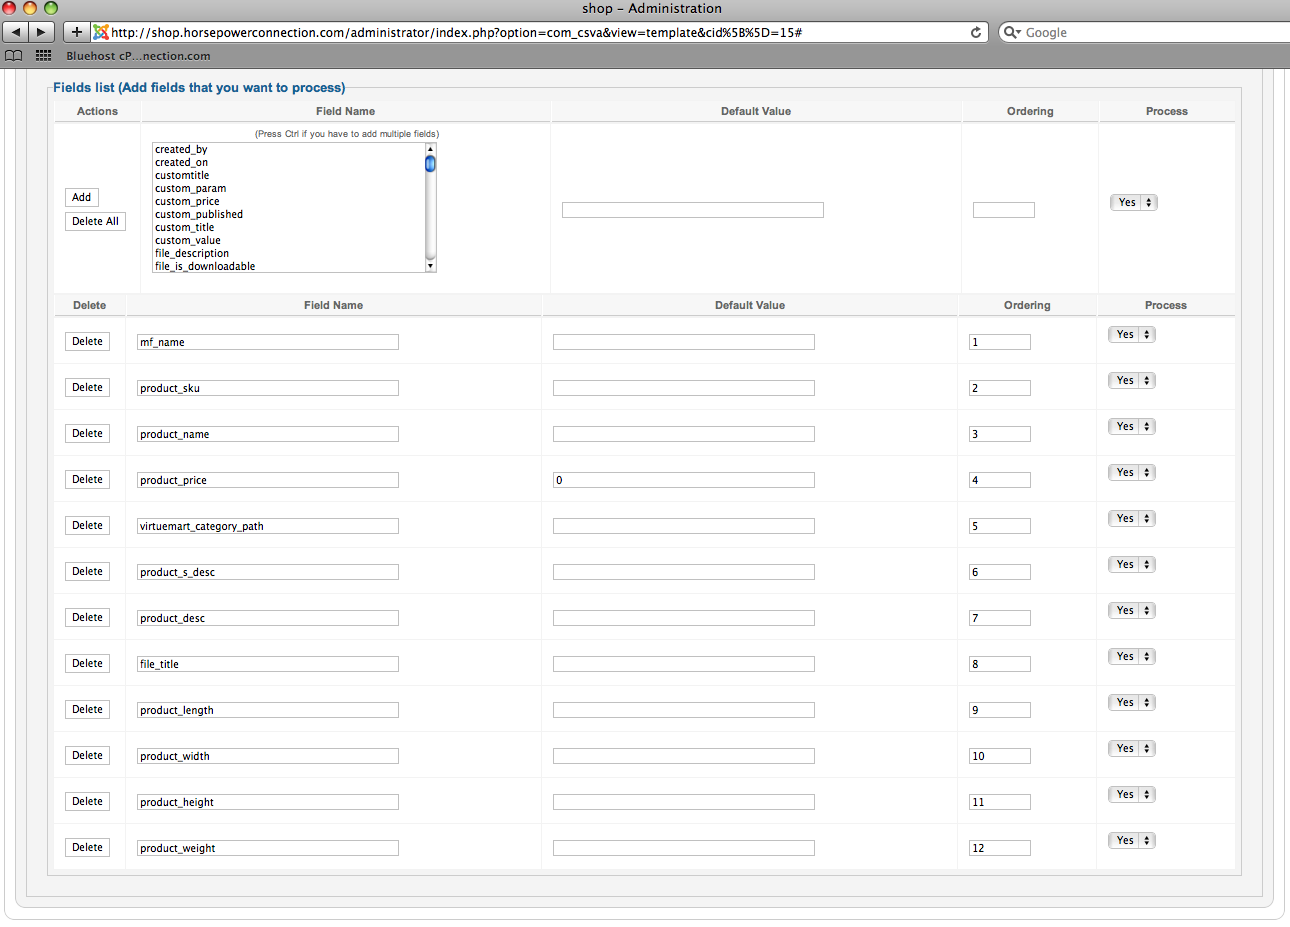Click the Google search magnifier icon
Image resolution: width=1290 pixels, height=927 pixels.
click(1011, 32)
